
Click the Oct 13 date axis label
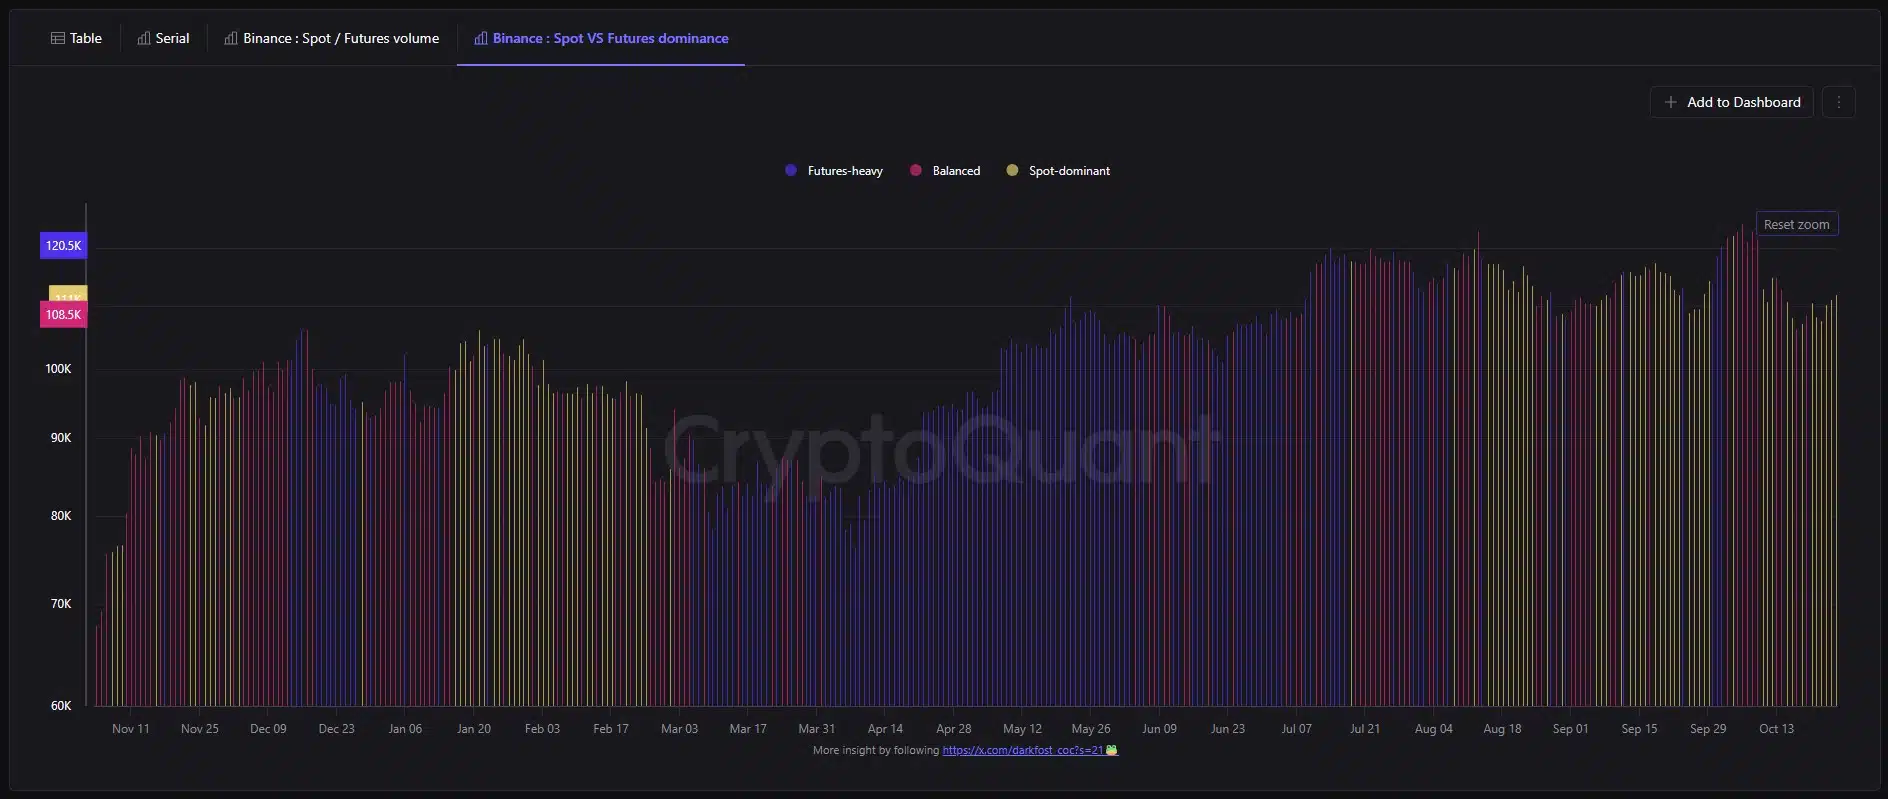click(x=1776, y=729)
